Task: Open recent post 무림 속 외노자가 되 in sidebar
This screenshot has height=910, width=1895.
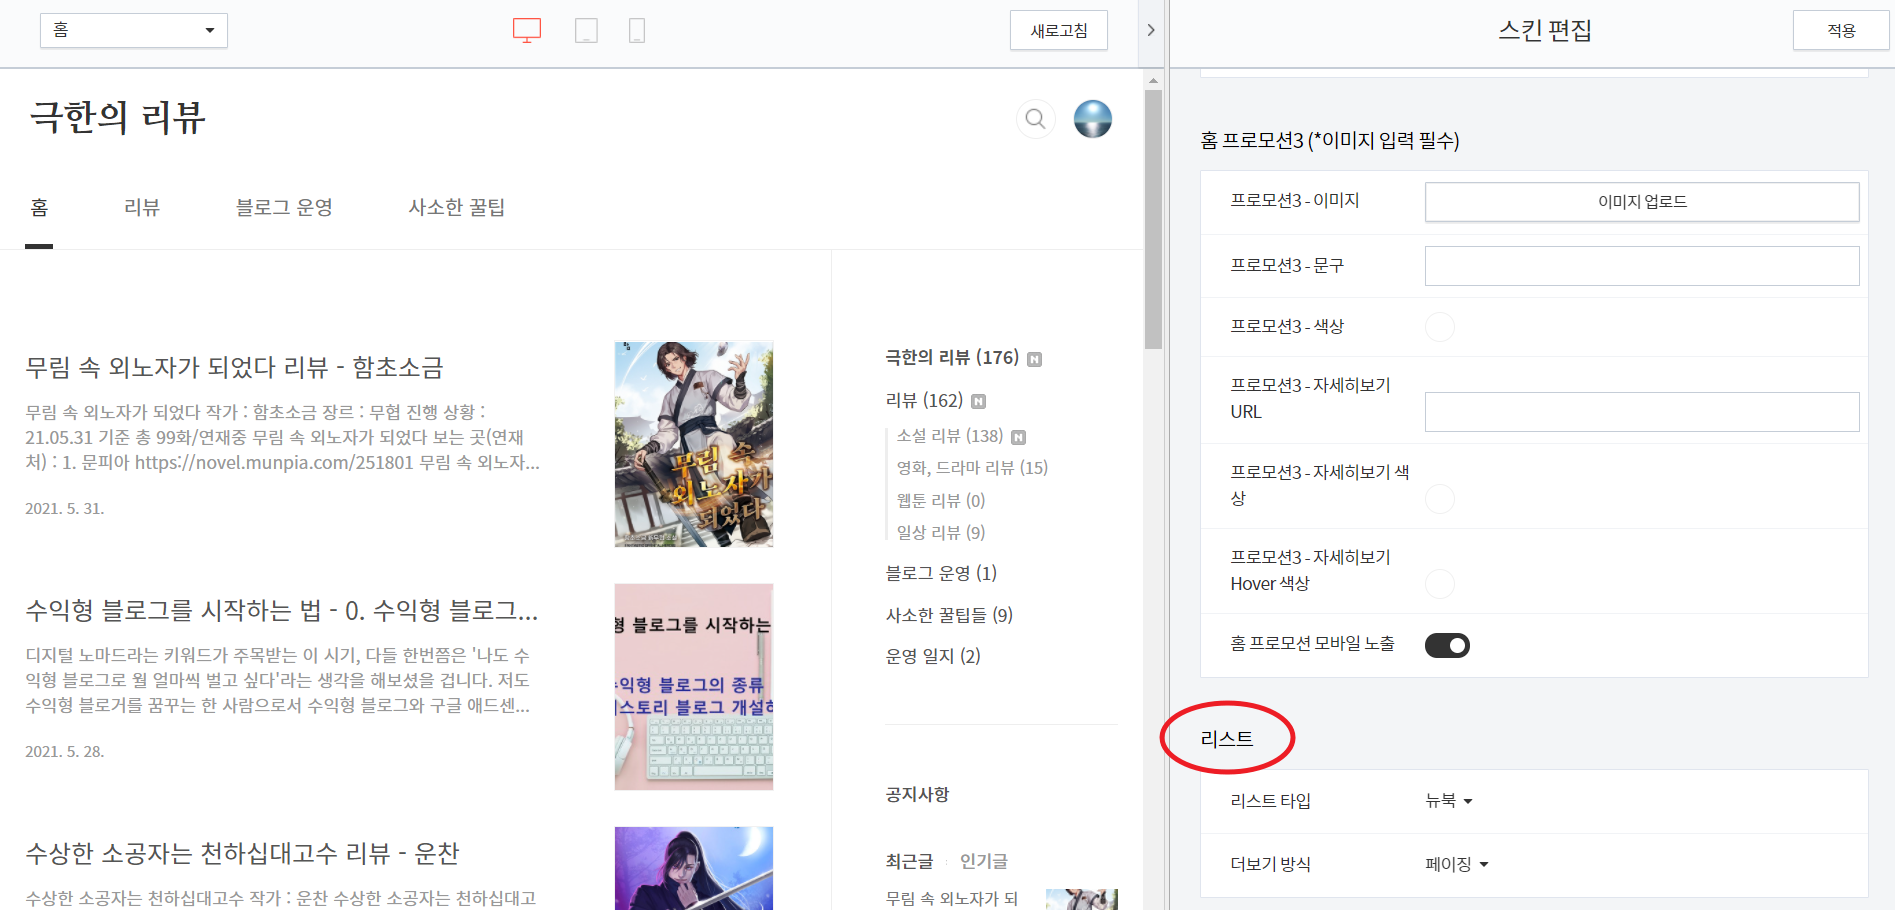Action: [x=952, y=898]
